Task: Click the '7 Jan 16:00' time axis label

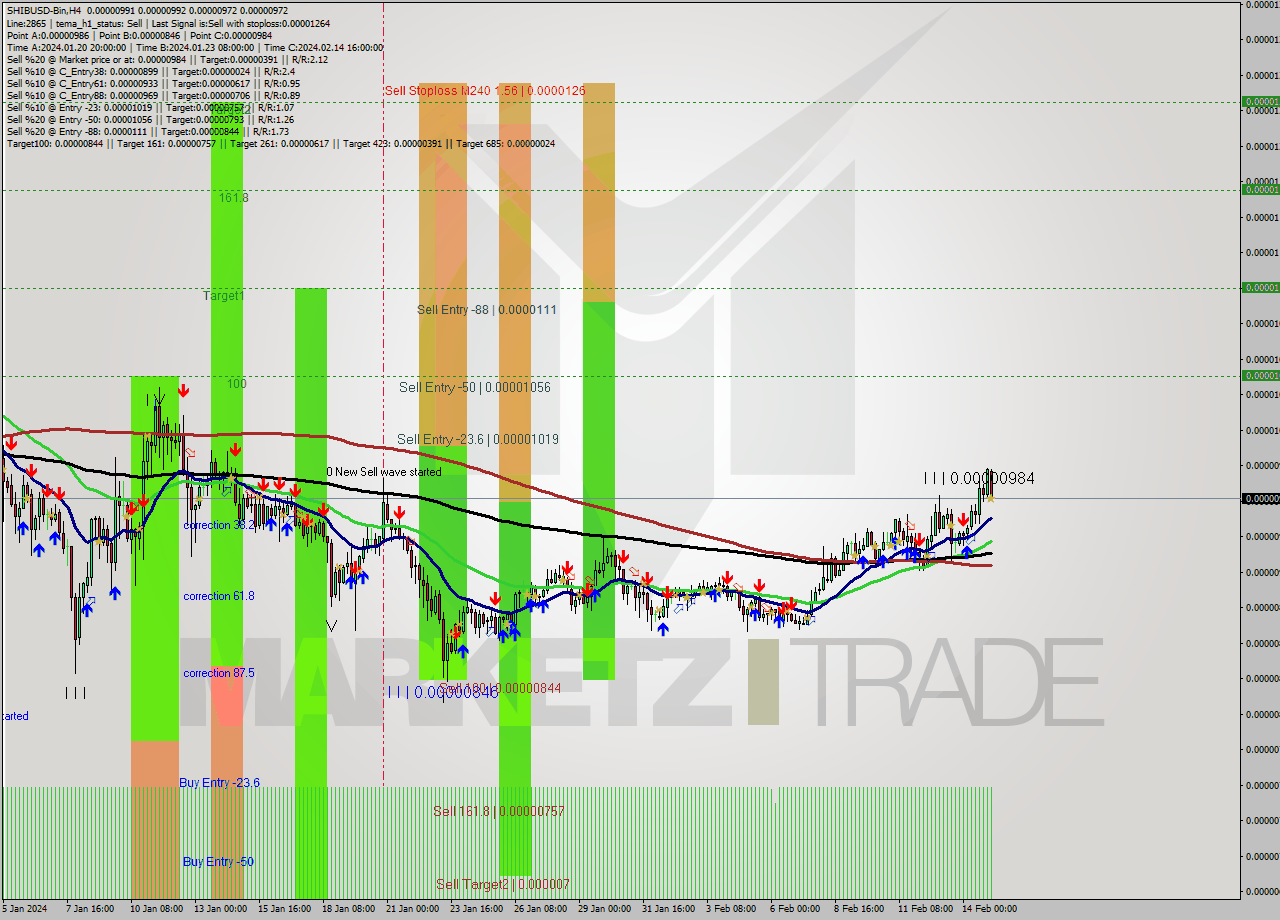Action: (90, 909)
